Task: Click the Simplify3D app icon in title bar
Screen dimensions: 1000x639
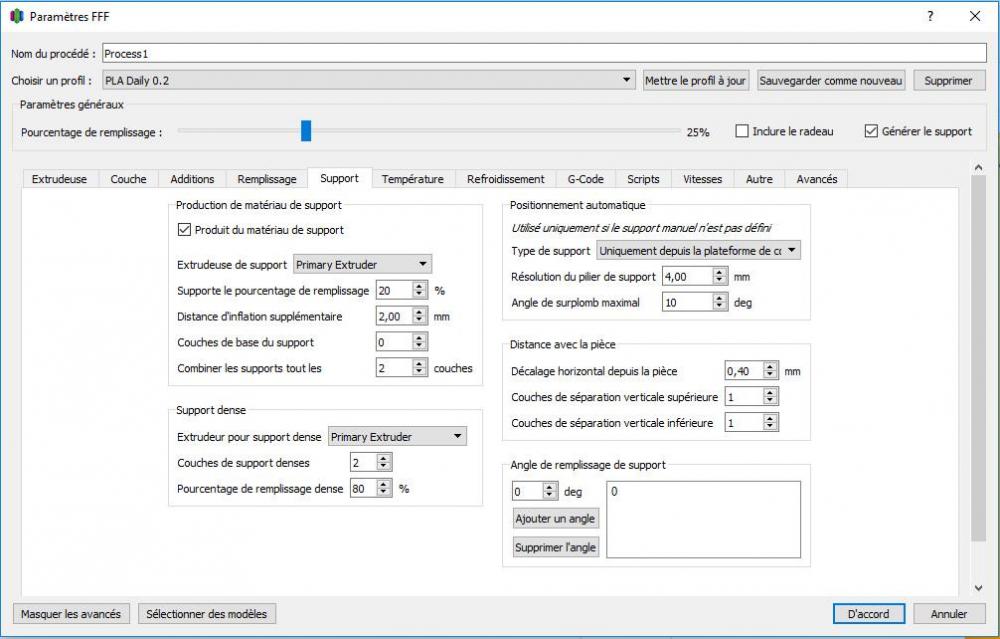Action: [17, 17]
